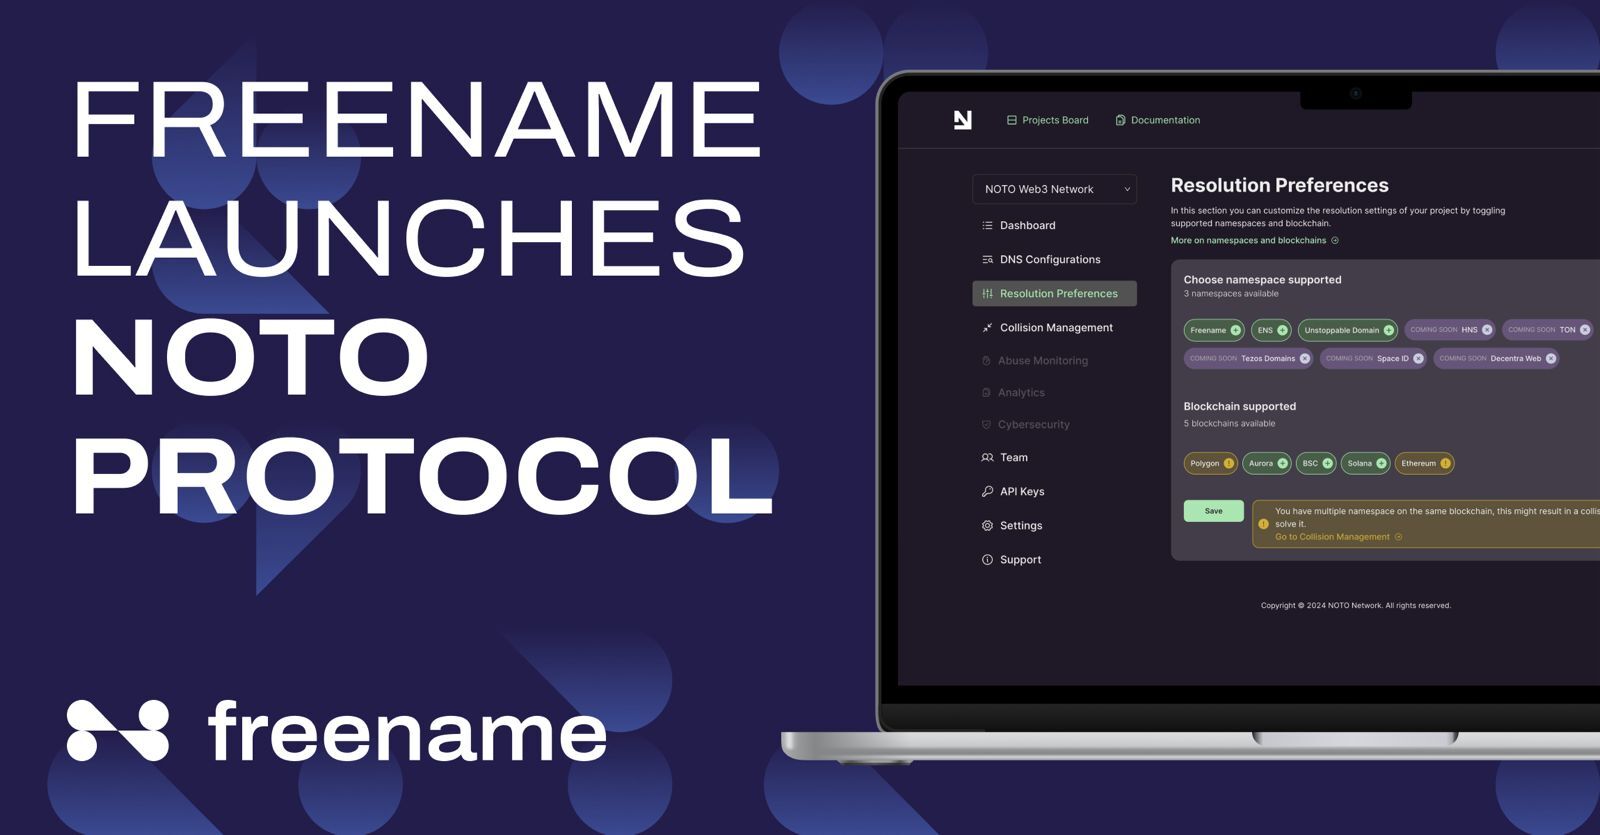Click the Support info icon

[987, 559]
